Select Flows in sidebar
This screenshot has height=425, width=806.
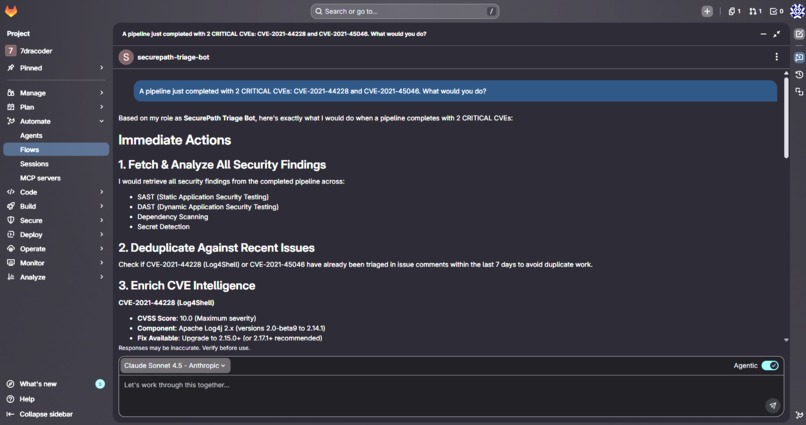point(56,150)
